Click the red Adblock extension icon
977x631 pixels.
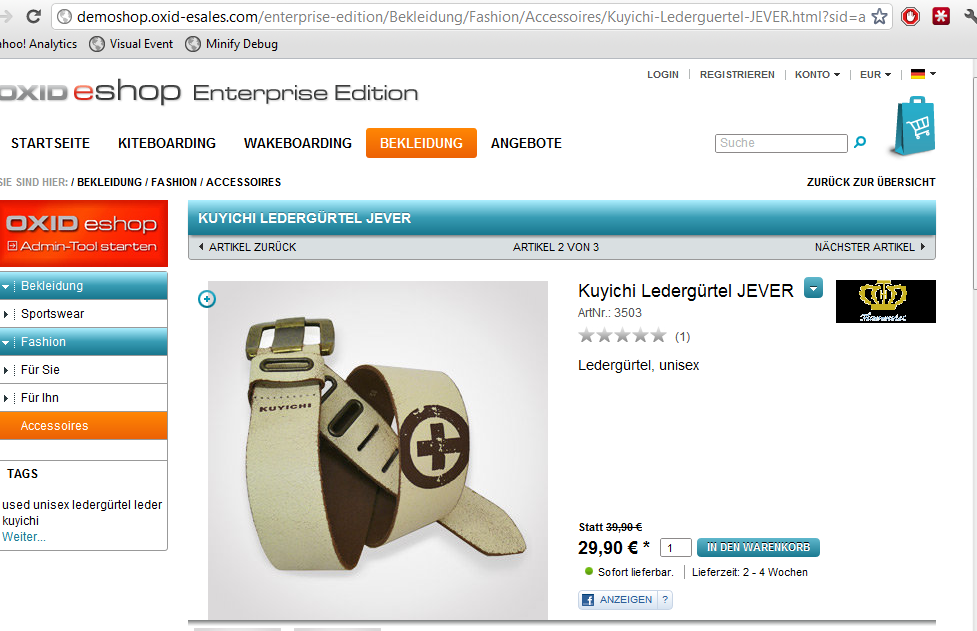(x=910, y=16)
